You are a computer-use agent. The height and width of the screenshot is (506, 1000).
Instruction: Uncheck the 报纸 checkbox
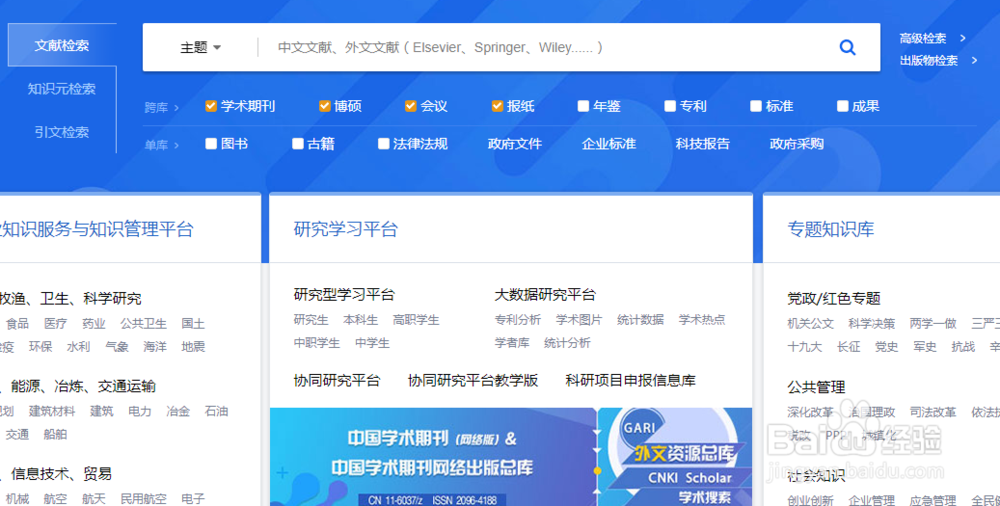pos(497,106)
